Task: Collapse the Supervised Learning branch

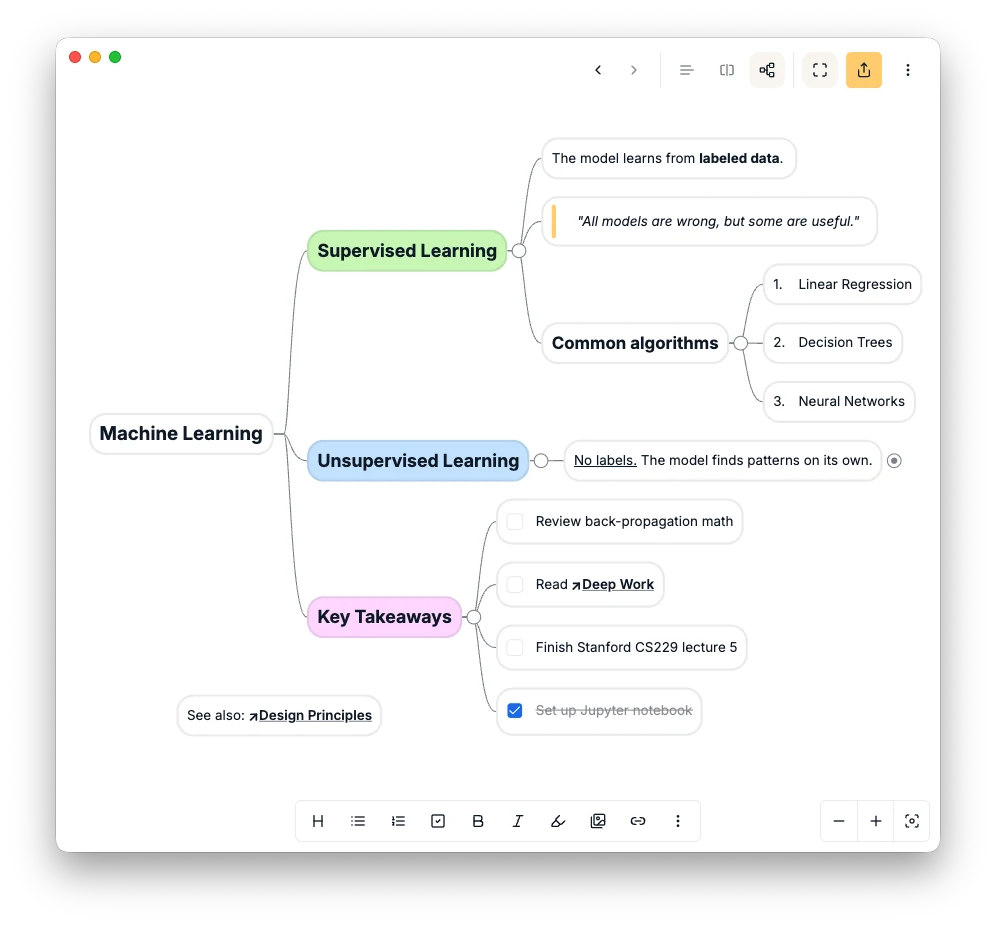Action: click(518, 251)
